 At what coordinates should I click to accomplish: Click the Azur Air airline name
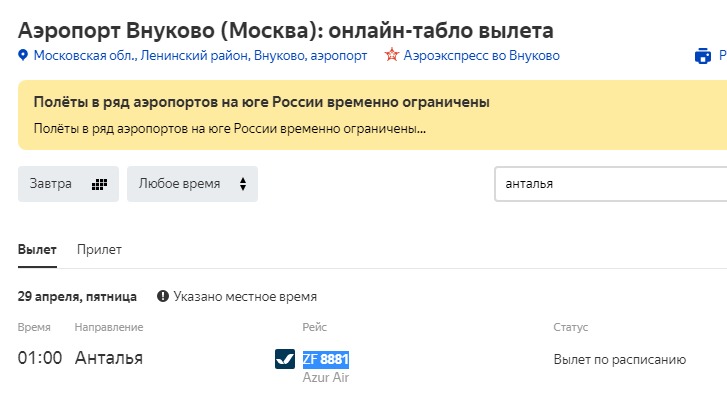coord(326,377)
